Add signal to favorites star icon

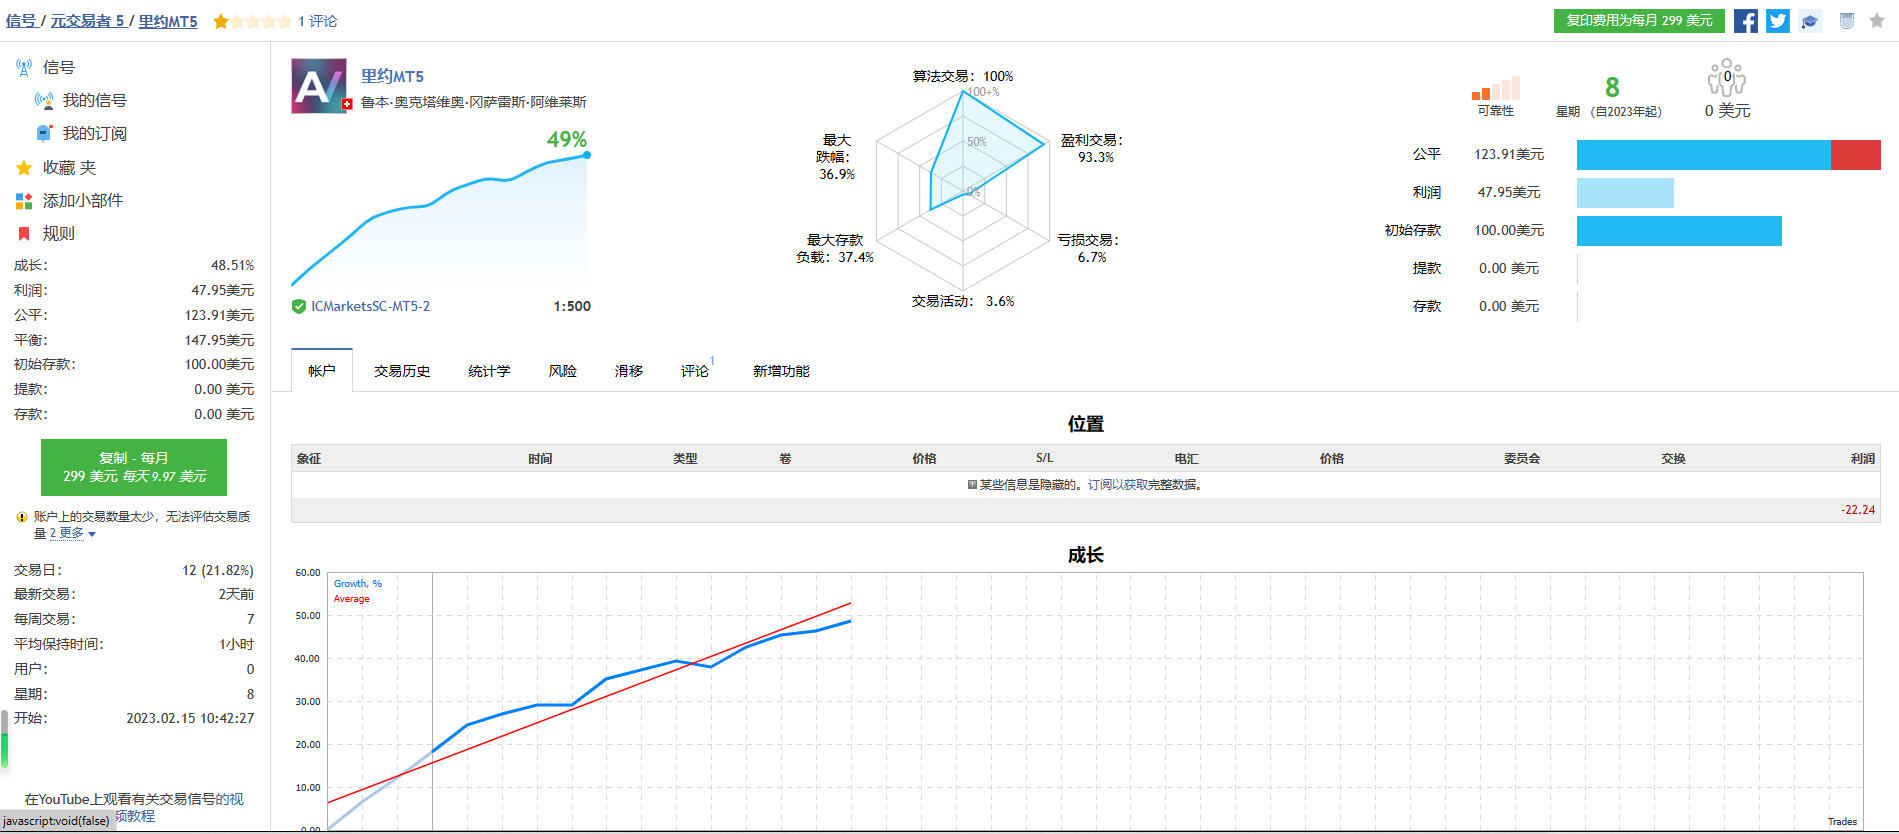click(x=1877, y=21)
